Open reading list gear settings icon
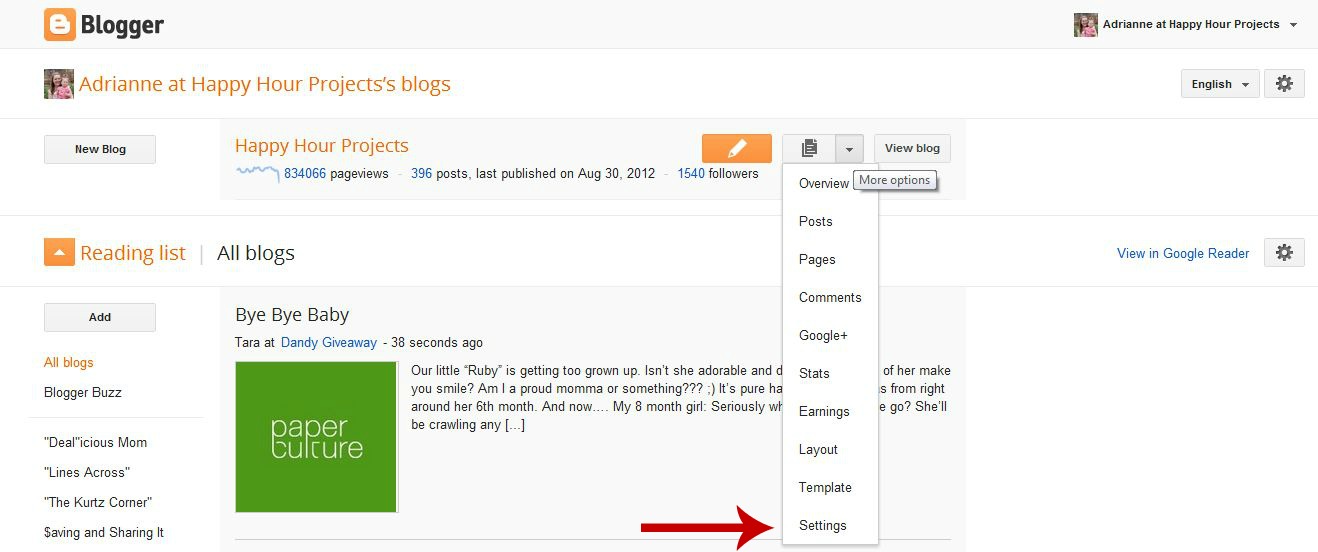 (x=1284, y=253)
